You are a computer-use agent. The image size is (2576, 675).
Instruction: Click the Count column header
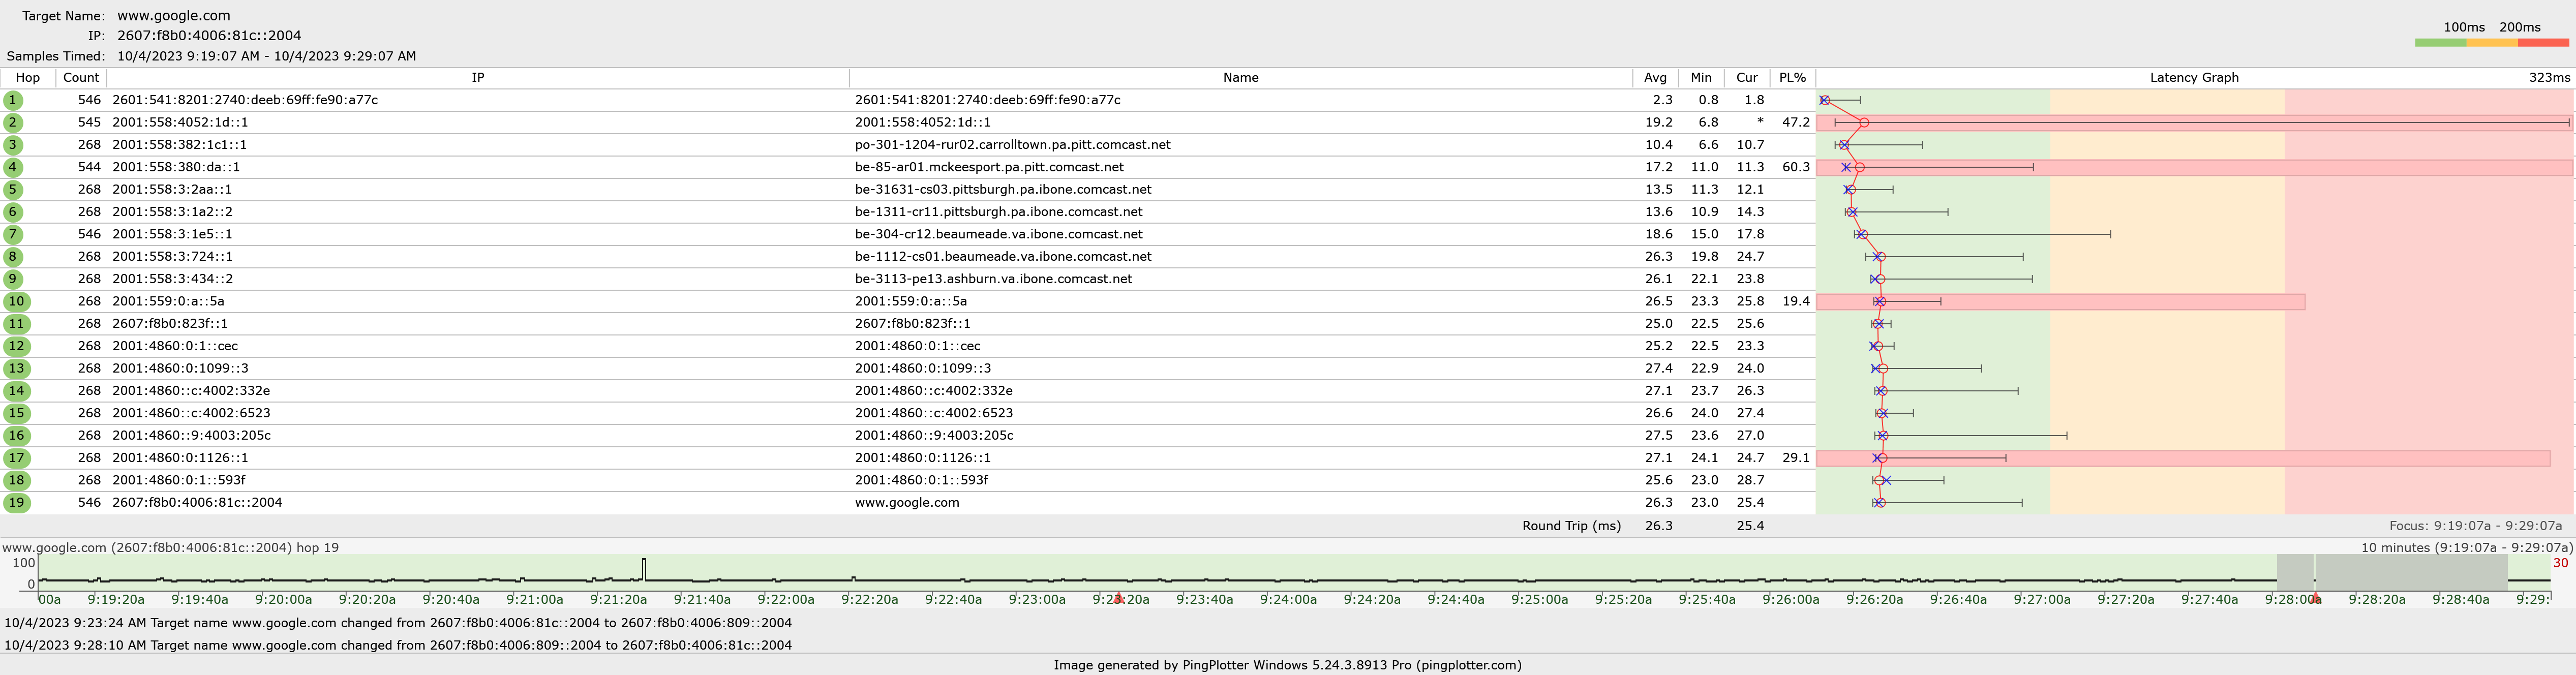pos(81,78)
